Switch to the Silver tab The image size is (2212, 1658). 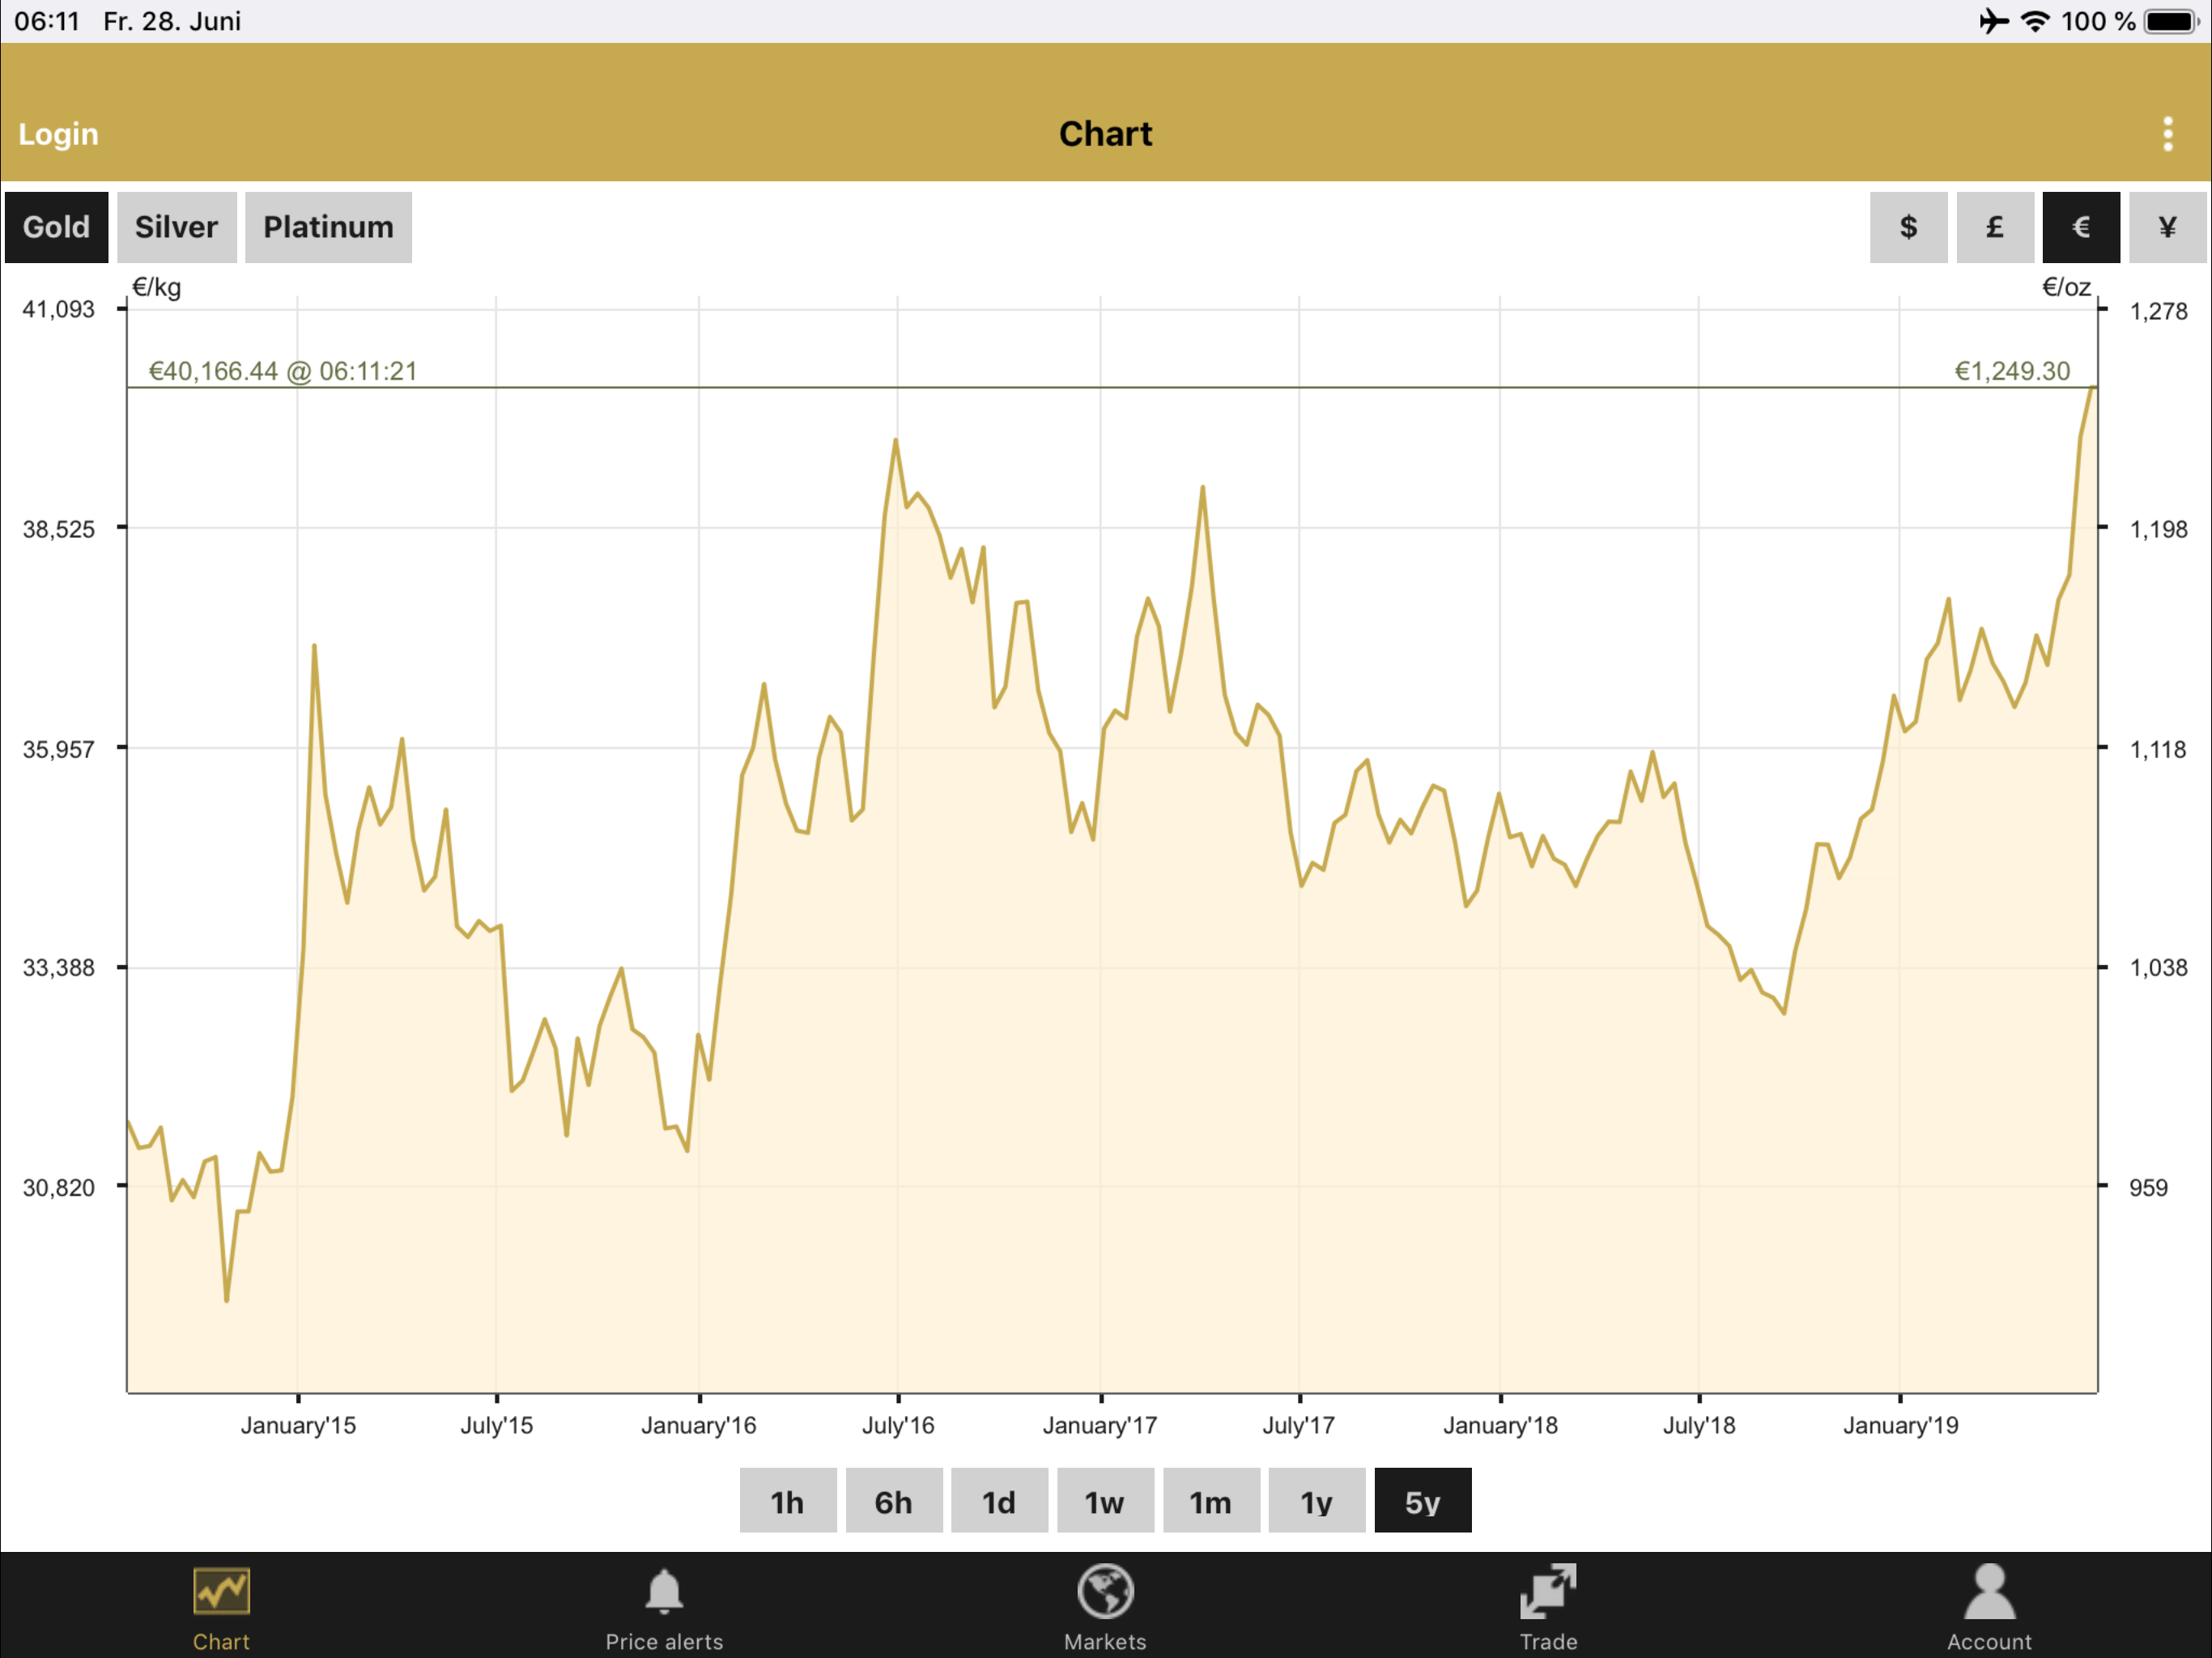pos(176,227)
